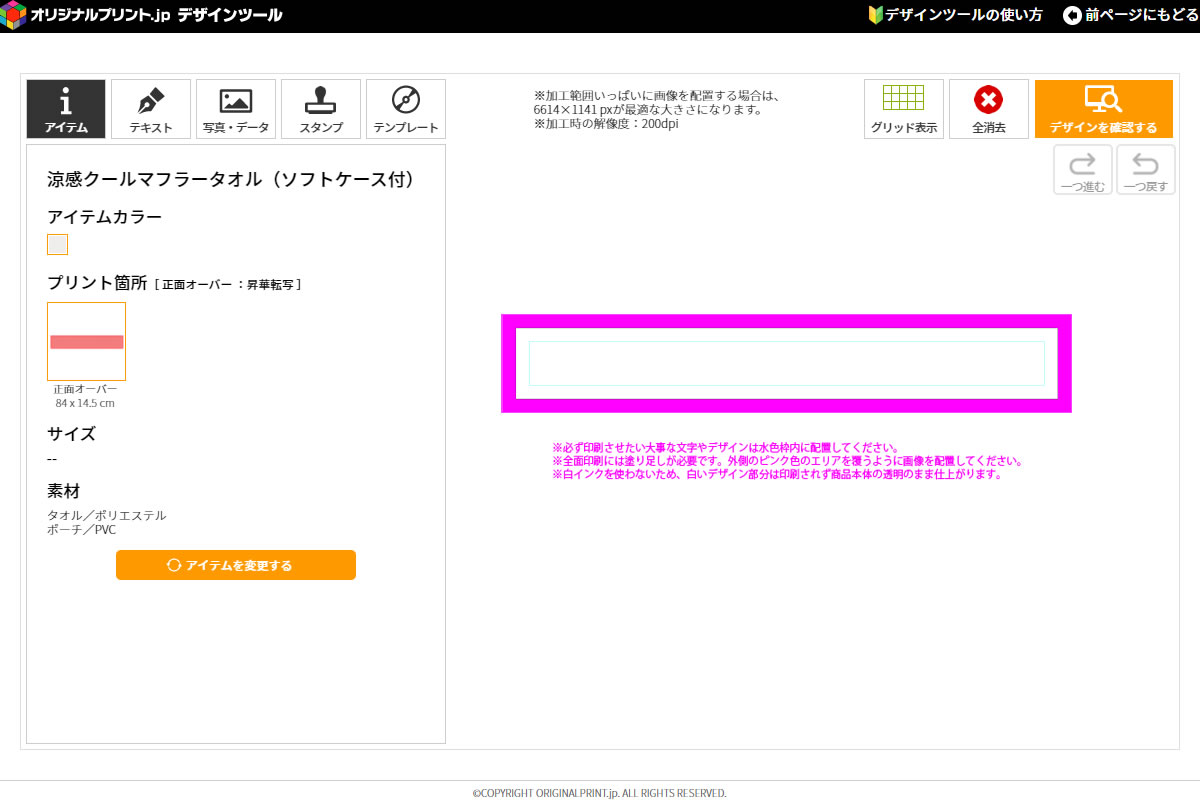
Task: Click the 白インクを使わないため pink notice
Action: 777,475
